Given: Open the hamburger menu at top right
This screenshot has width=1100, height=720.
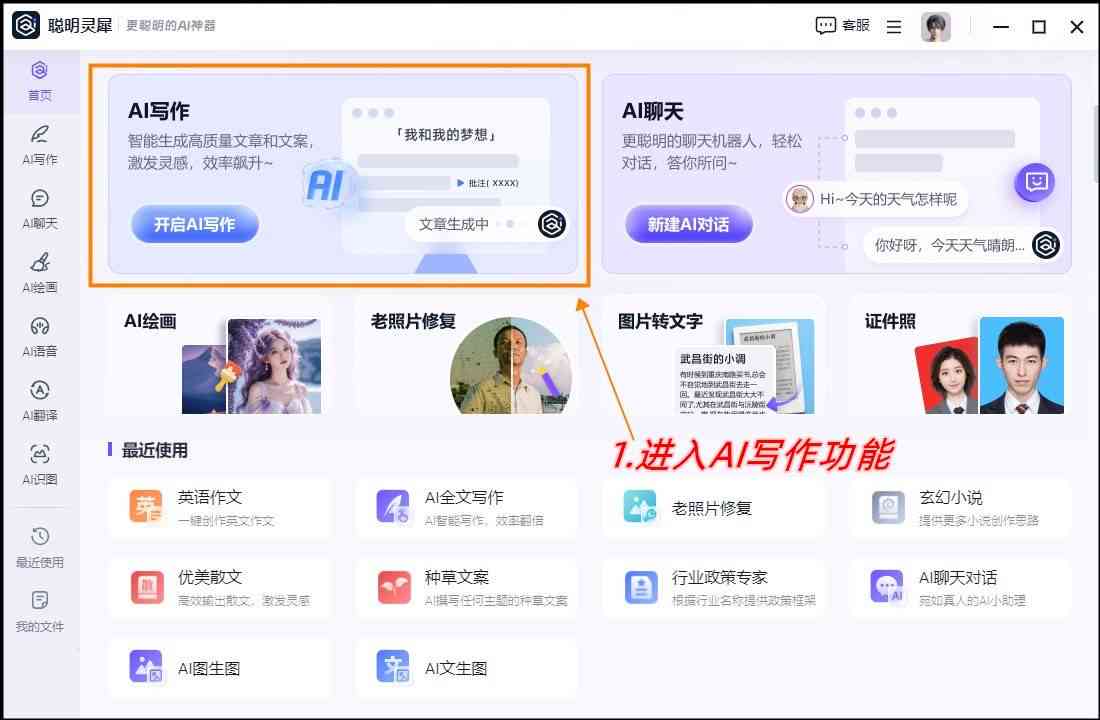Looking at the screenshot, I should pos(893,26).
